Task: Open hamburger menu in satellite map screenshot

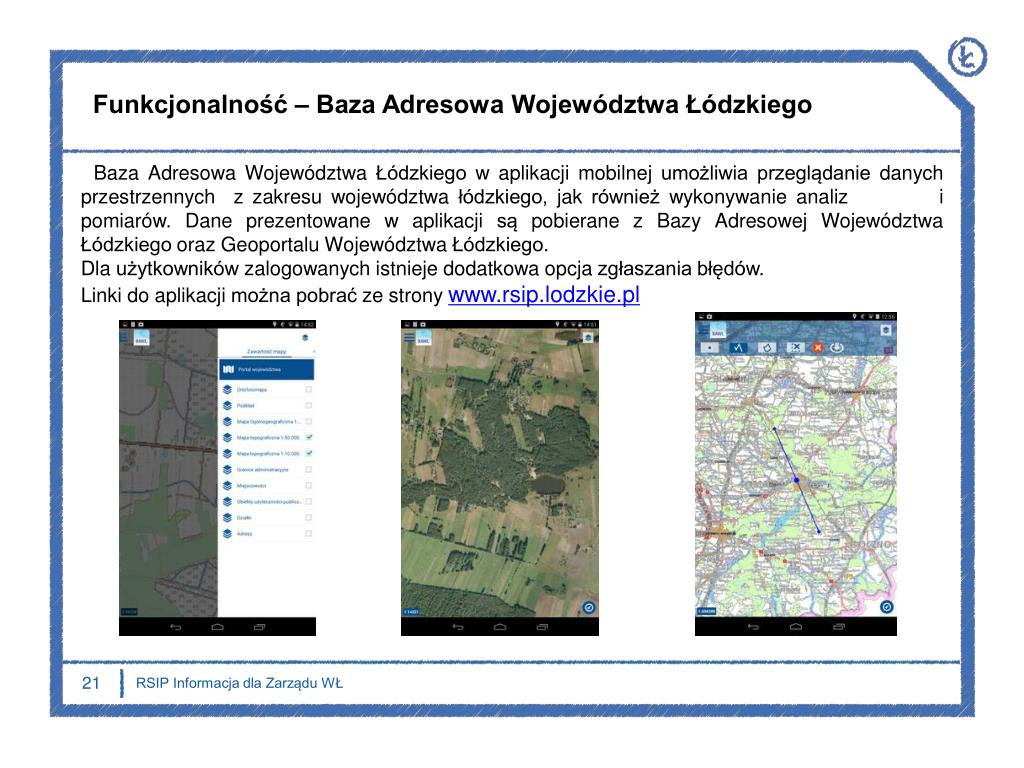Action: (x=409, y=338)
